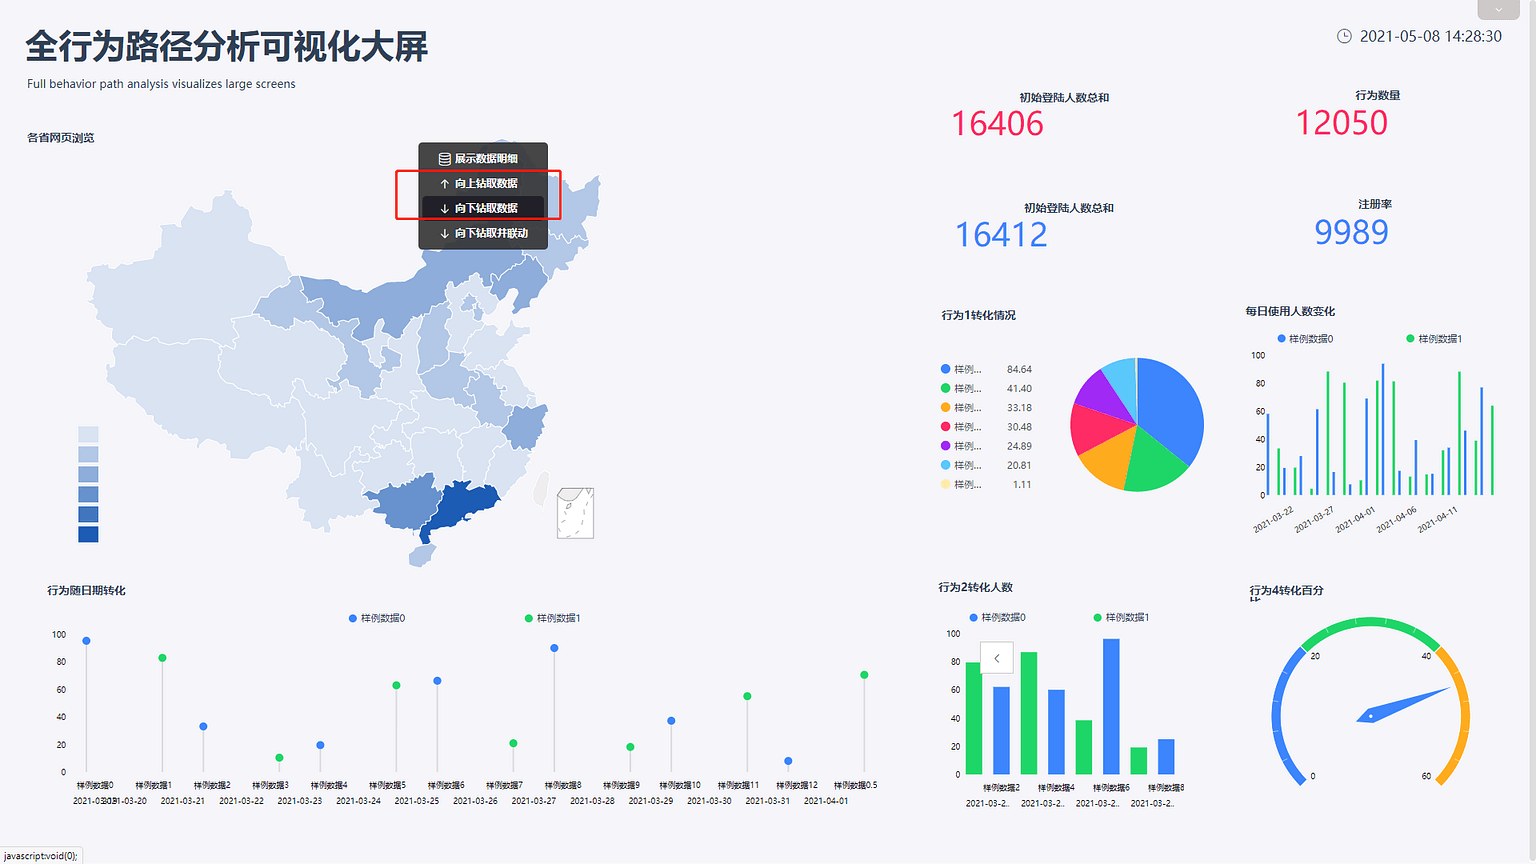Select the third map legend color block
Image resolution: width=1536 pixels, height=864 pixels.
[x=88, y=474]
